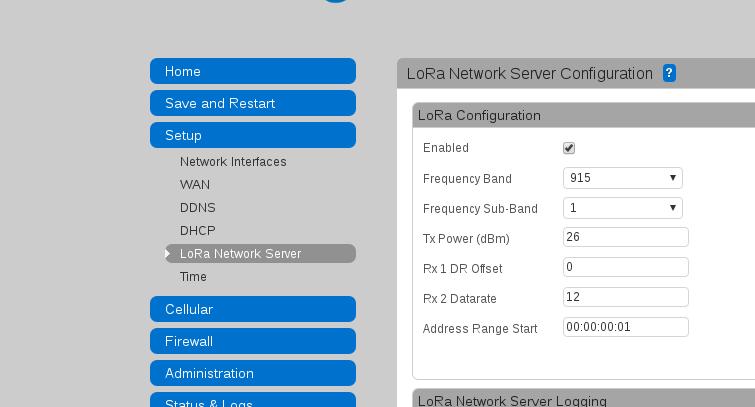Go to the Home menu

coord(253,71)
